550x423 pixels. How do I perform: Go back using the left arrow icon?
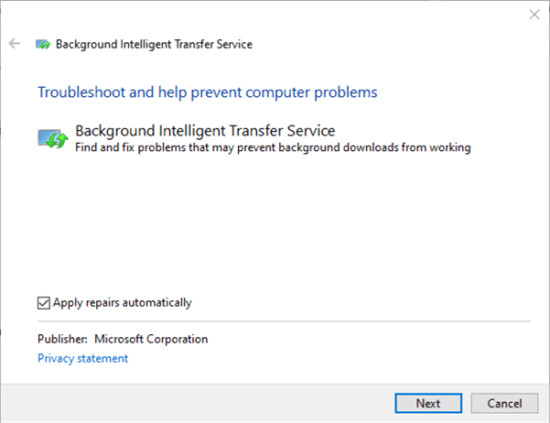click(x=14, y=43)
